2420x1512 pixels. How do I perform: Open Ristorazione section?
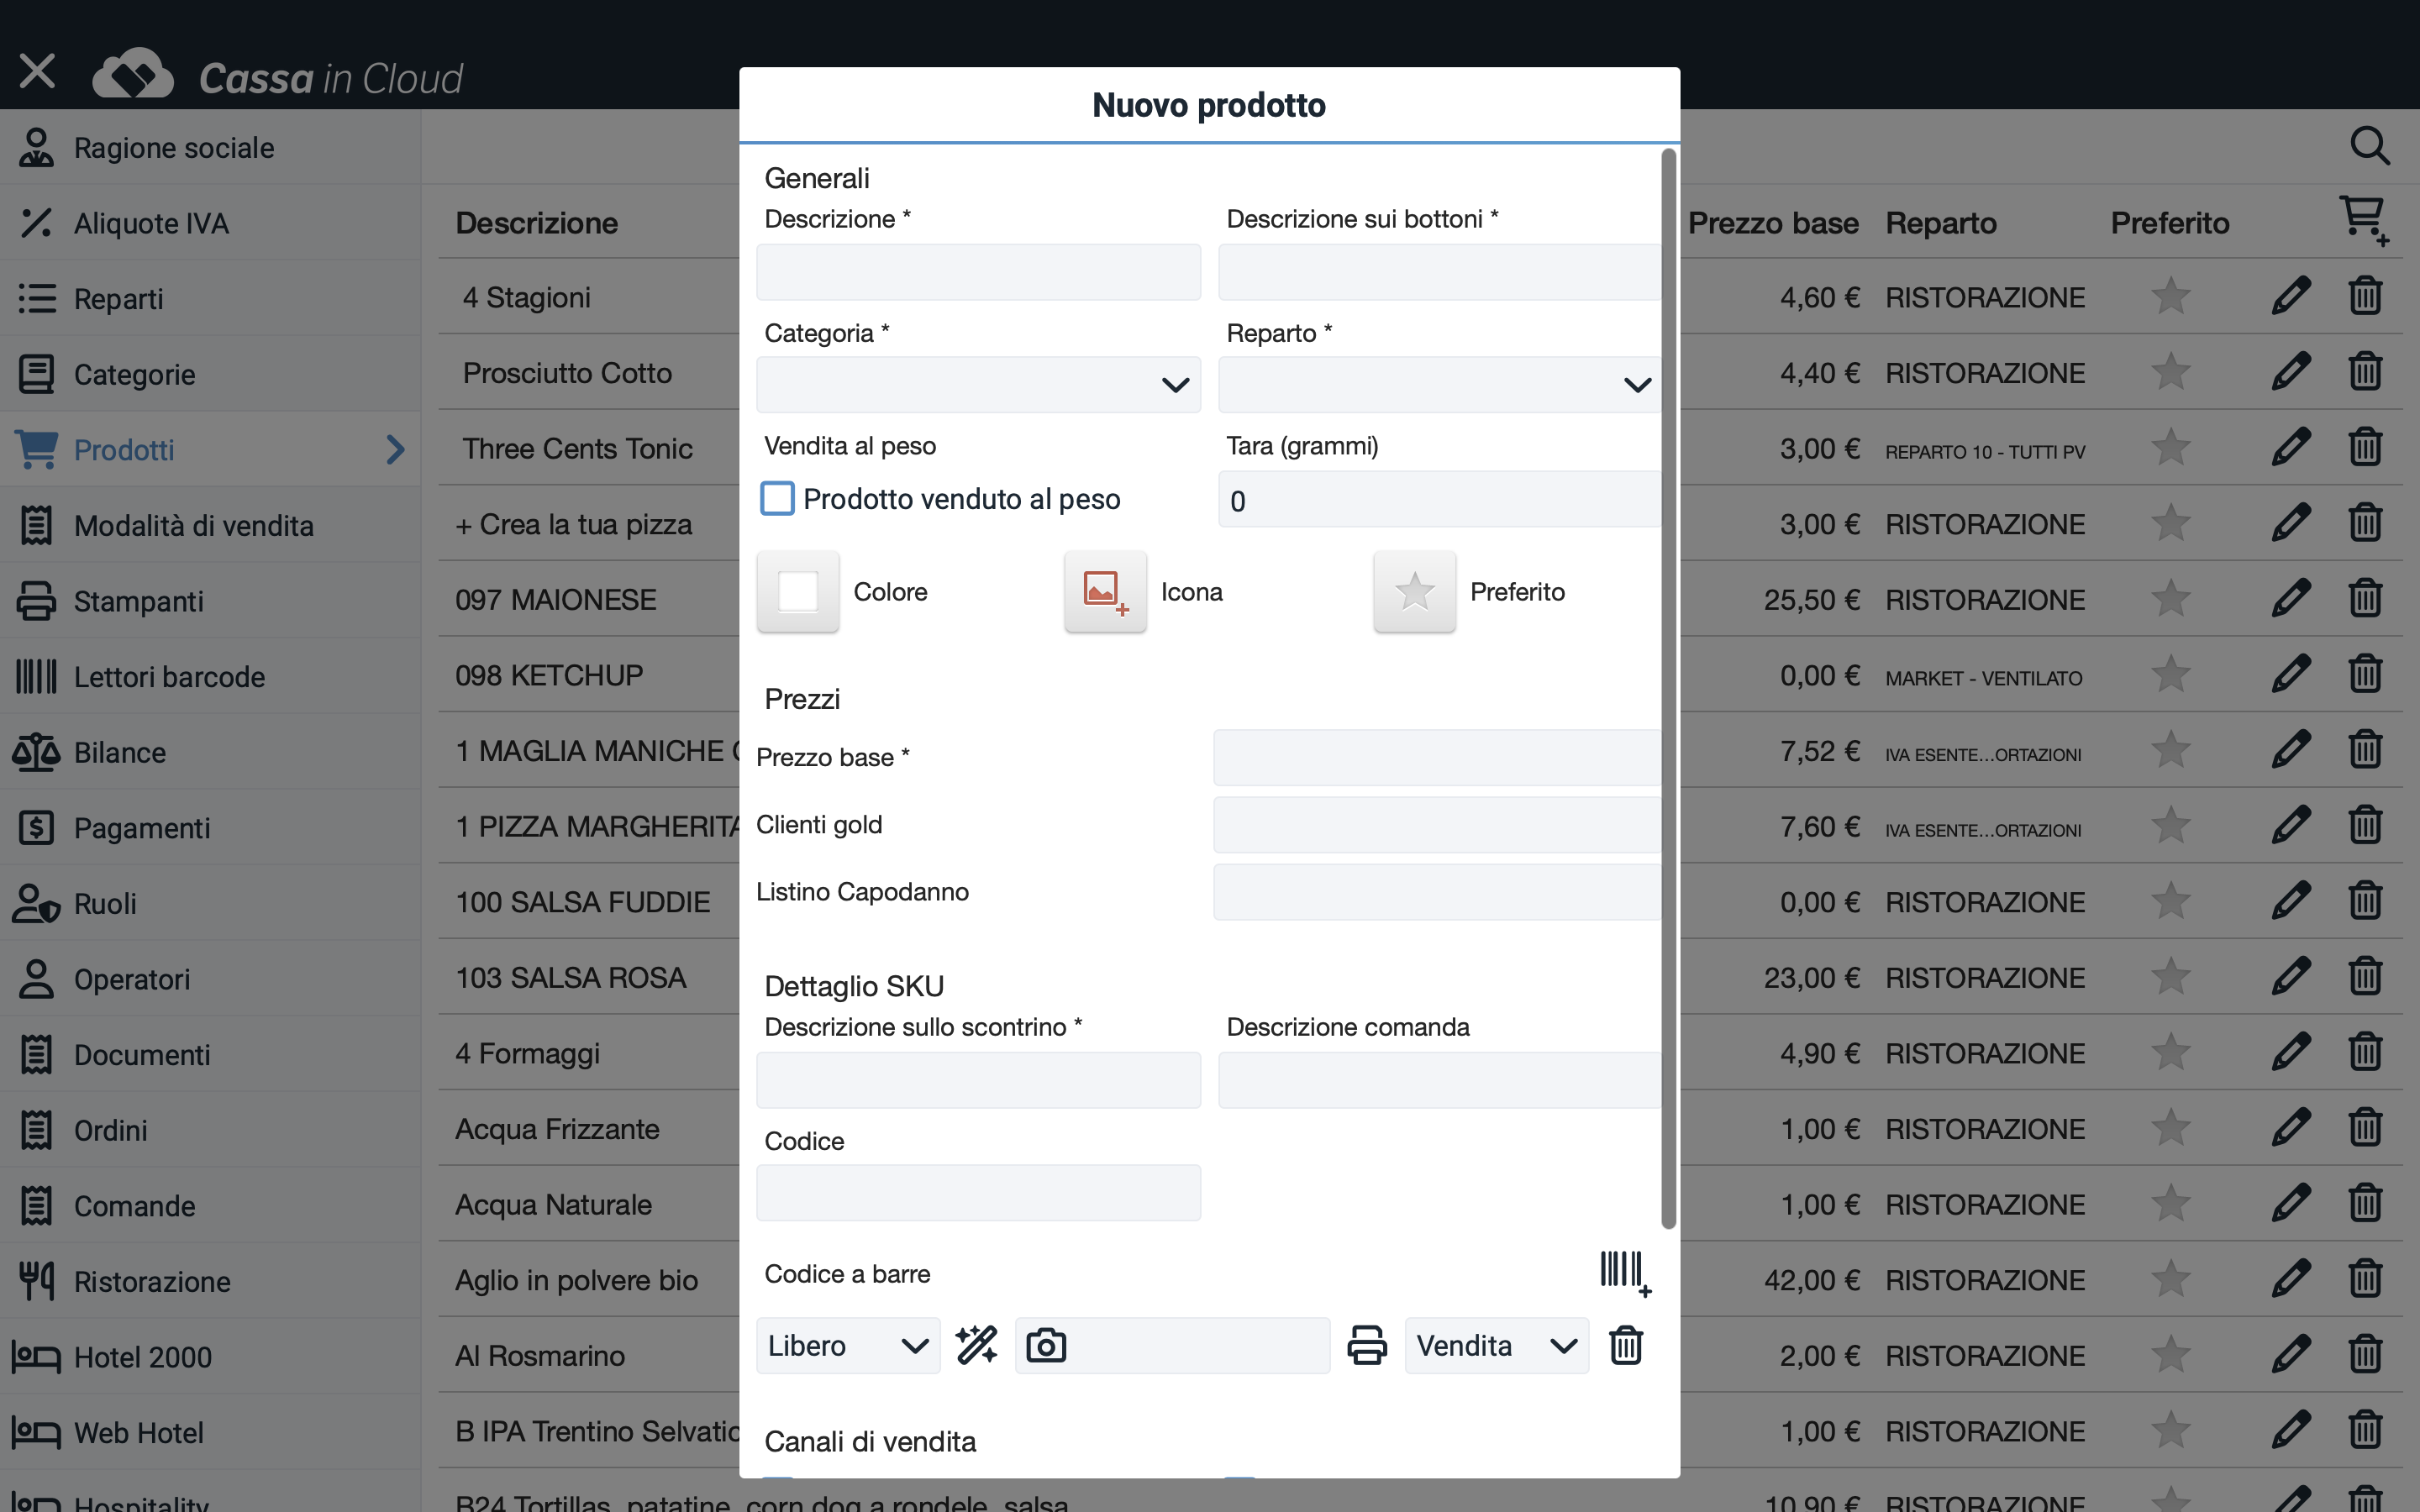tap(210, 1281)
